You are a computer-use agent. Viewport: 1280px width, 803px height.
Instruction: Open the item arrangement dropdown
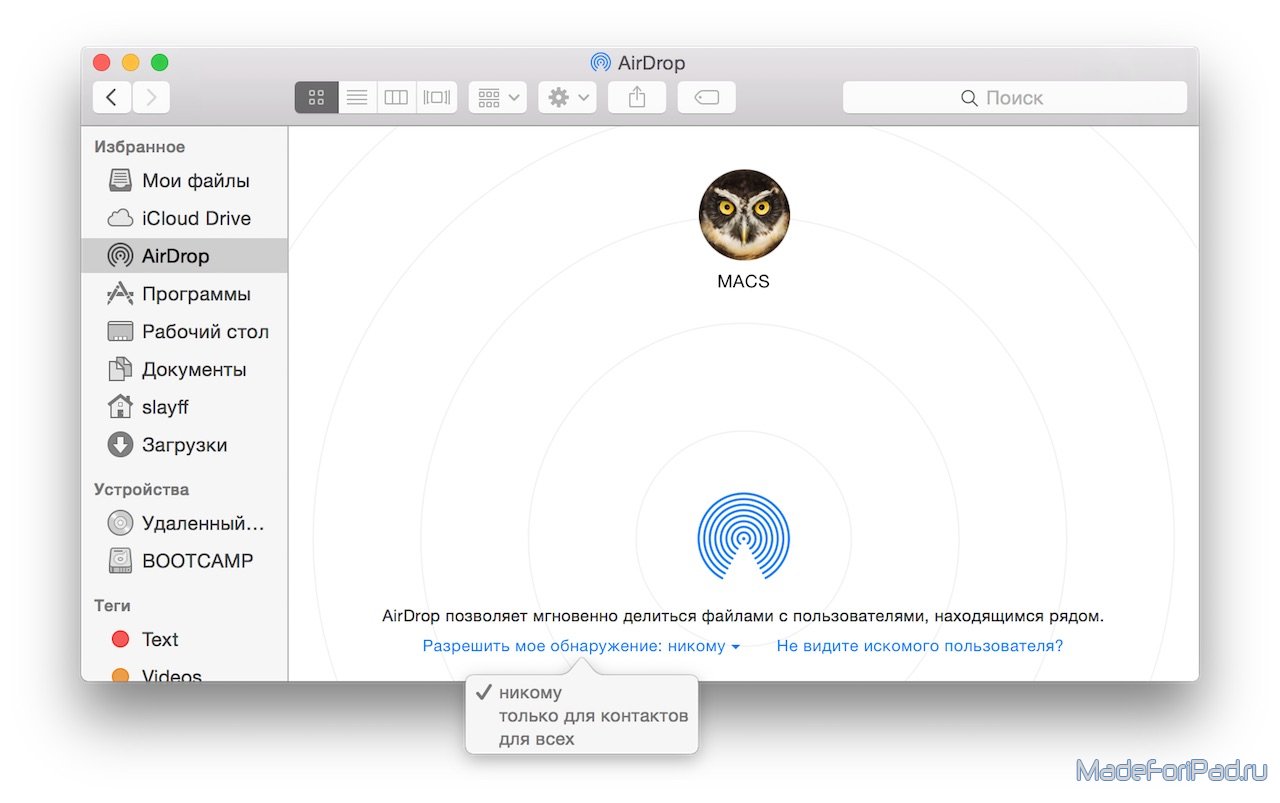pyautogui.click(x=498, y=97)
